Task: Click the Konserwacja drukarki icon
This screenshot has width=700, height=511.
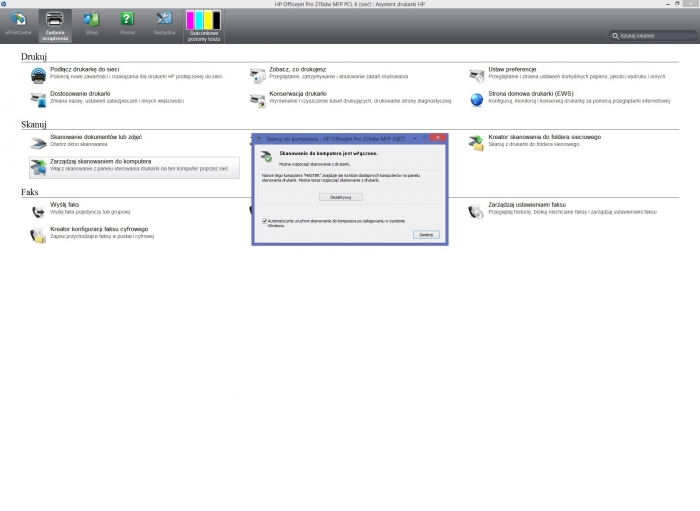Action: (x=258, y=99)
